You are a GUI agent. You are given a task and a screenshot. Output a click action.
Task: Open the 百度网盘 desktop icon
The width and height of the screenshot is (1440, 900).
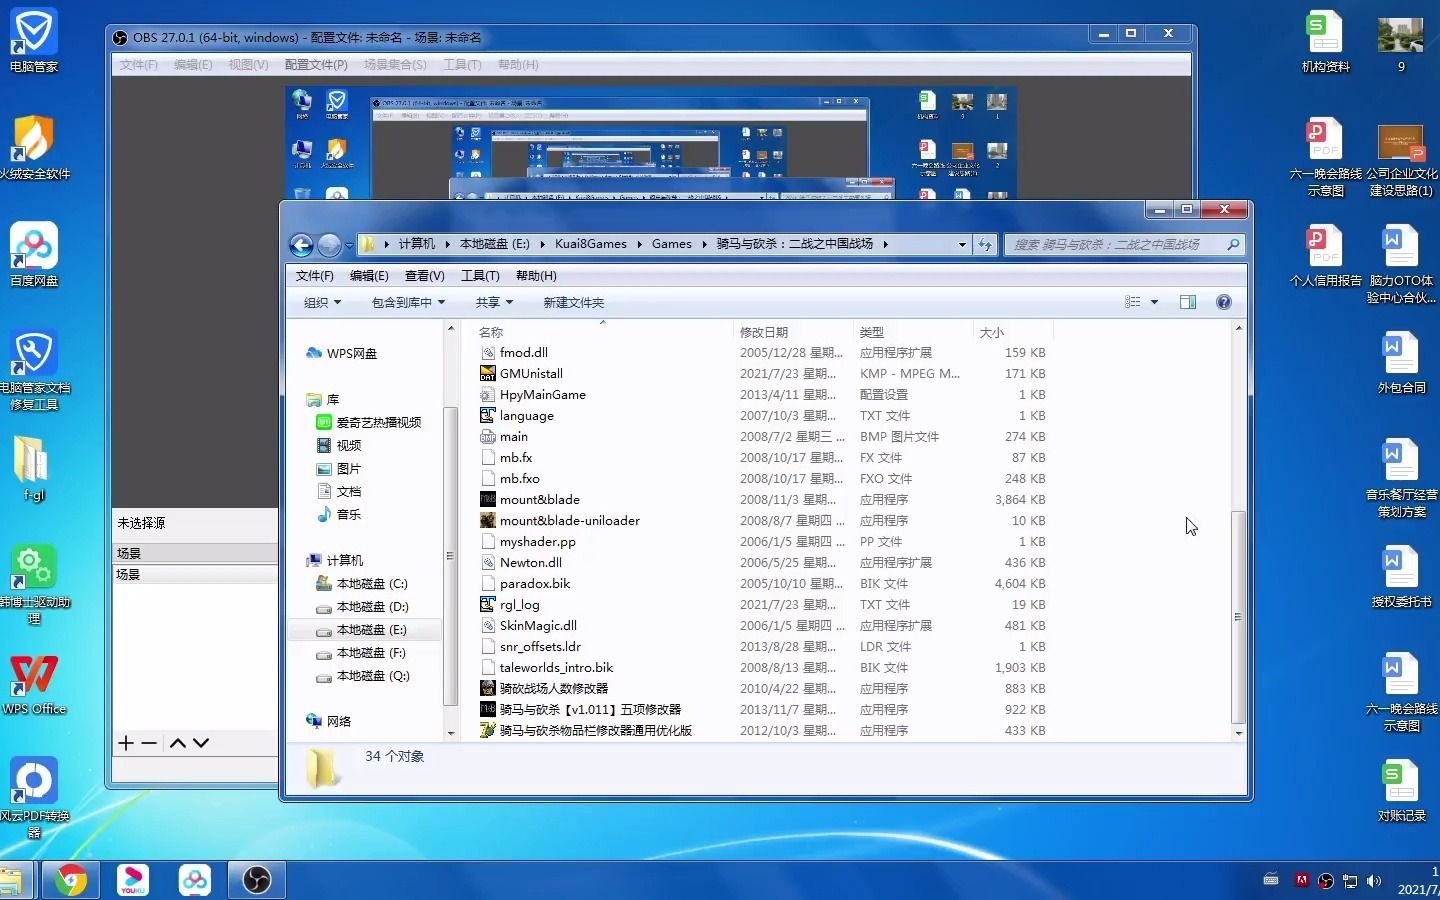pos(34,255)
